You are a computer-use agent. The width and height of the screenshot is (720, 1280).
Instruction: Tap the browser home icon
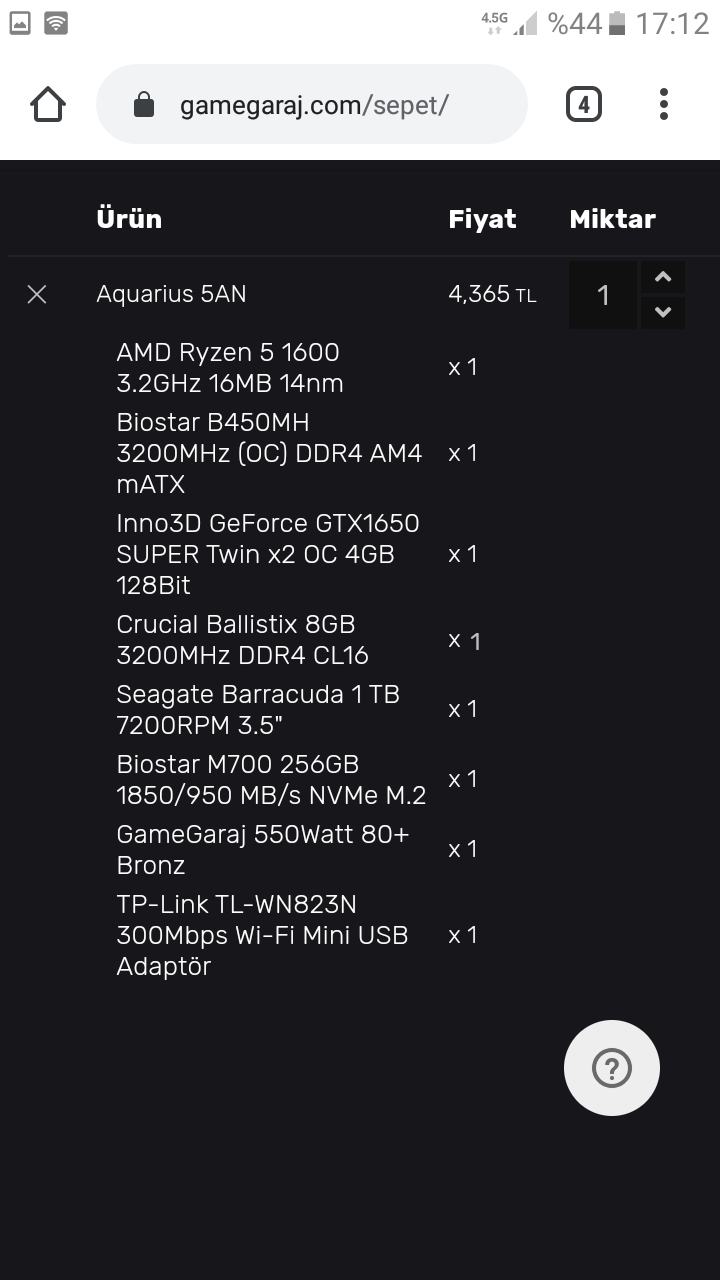tap(48, 104)
